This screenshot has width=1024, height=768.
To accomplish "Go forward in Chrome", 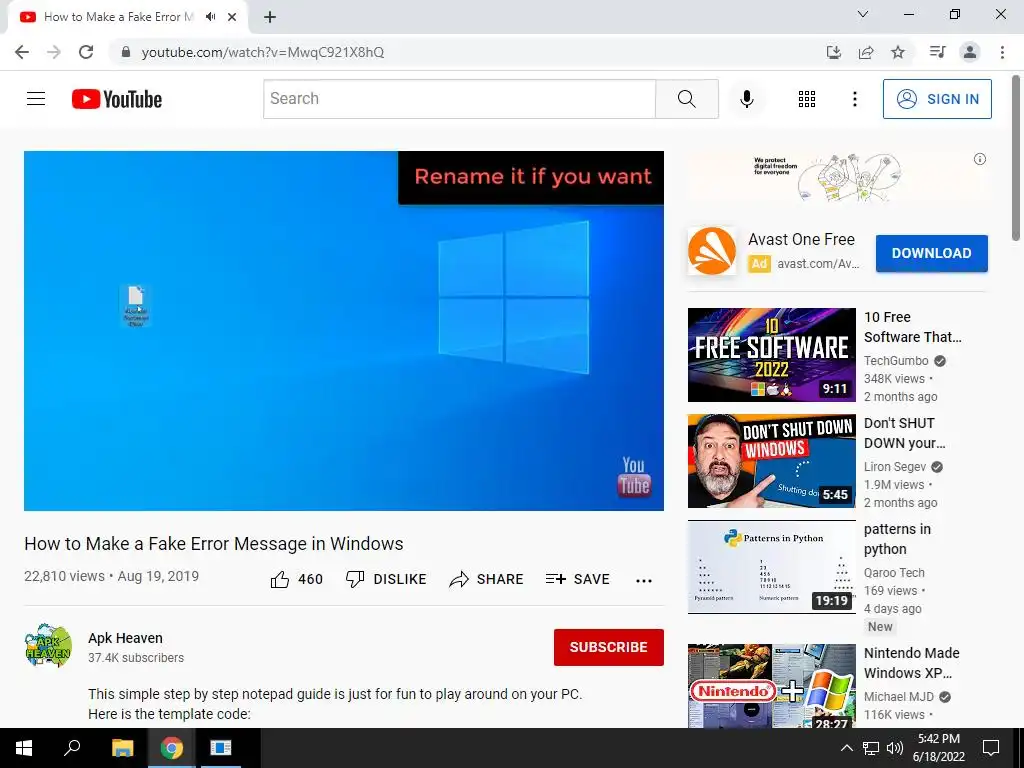I will (54, 52).
